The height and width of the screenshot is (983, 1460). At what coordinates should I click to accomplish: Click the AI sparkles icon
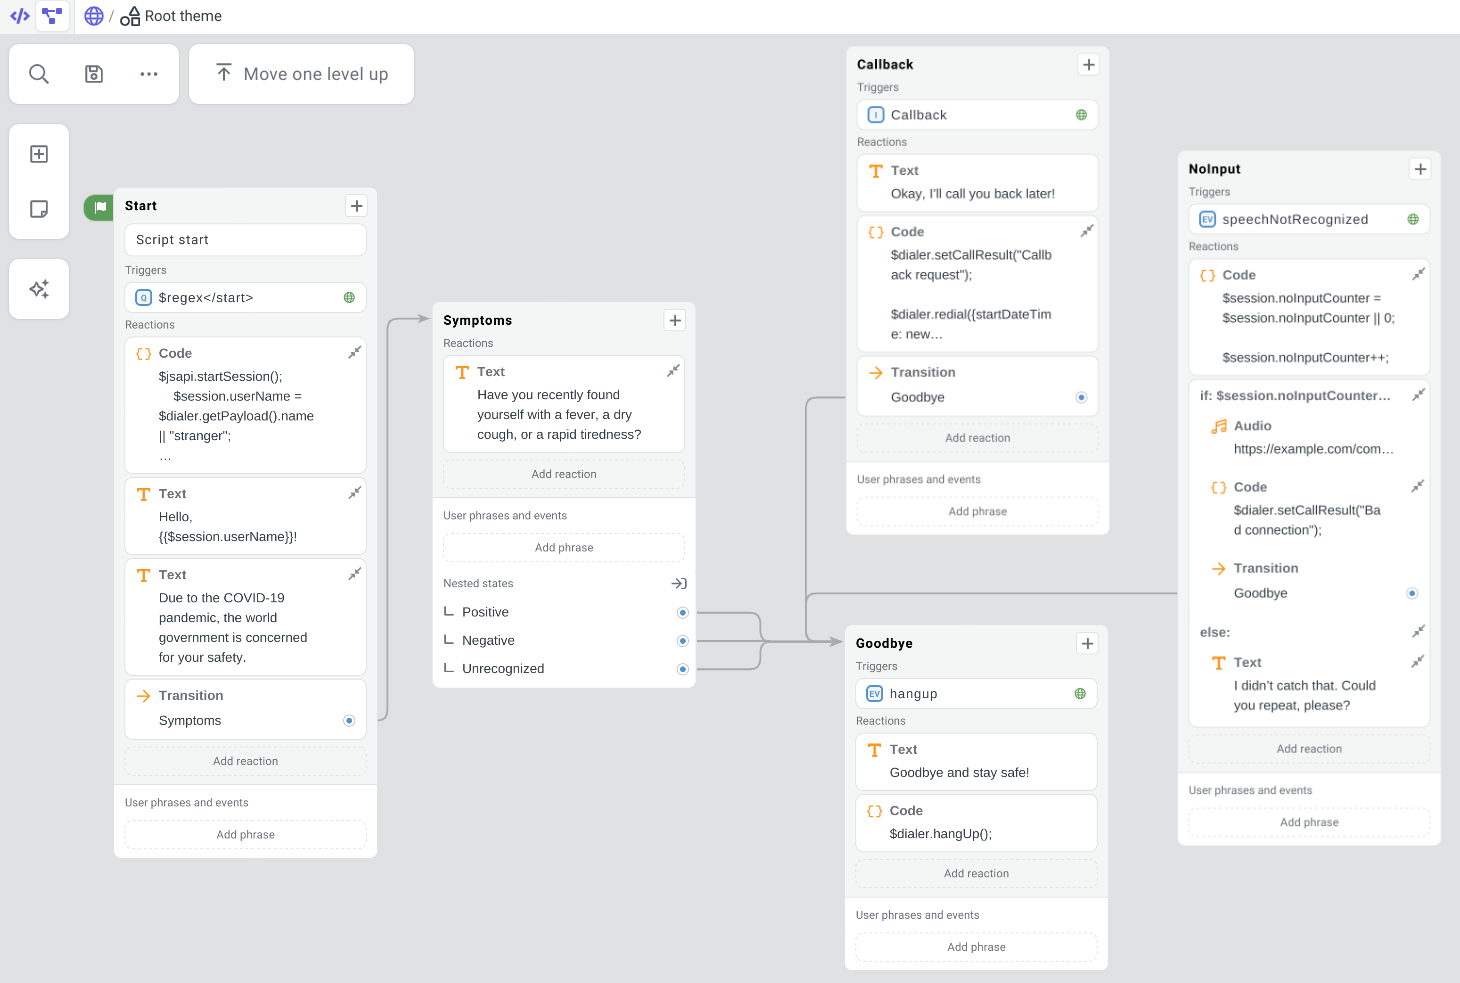coord(39,289)
